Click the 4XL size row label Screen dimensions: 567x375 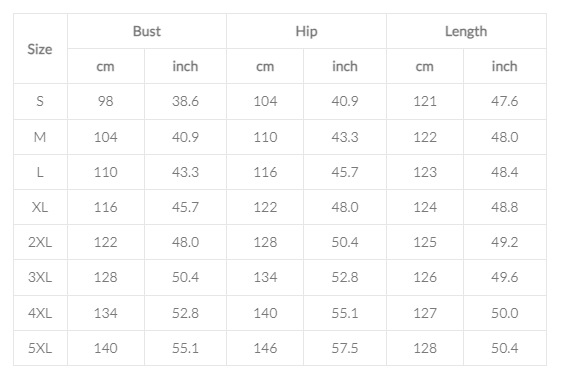pos(40,313)
